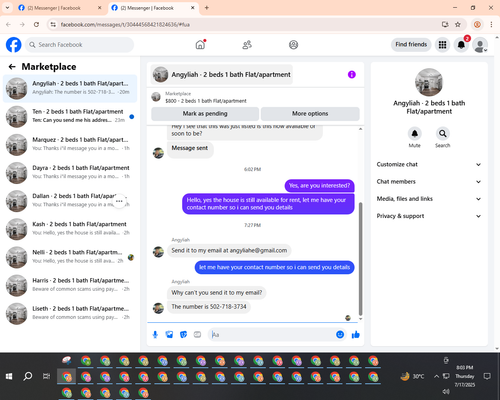500x400 pixels.
Task: Open Task View on taskbar
Action: [46, 376]
